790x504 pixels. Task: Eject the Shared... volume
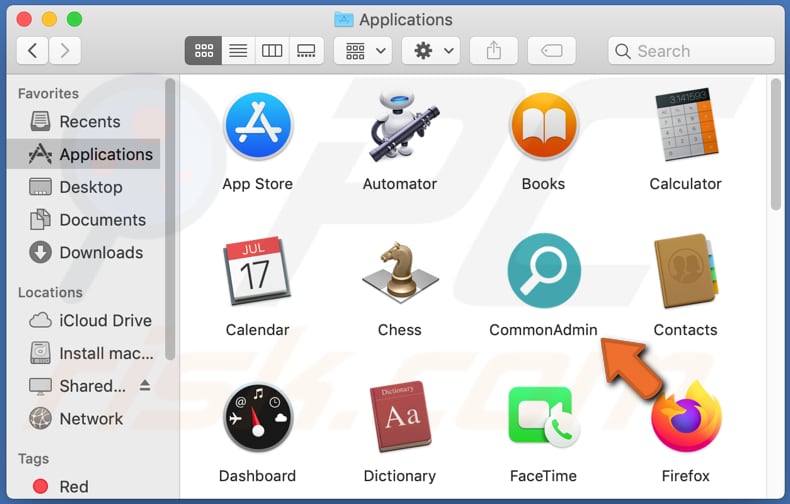(x=145, y=386)
